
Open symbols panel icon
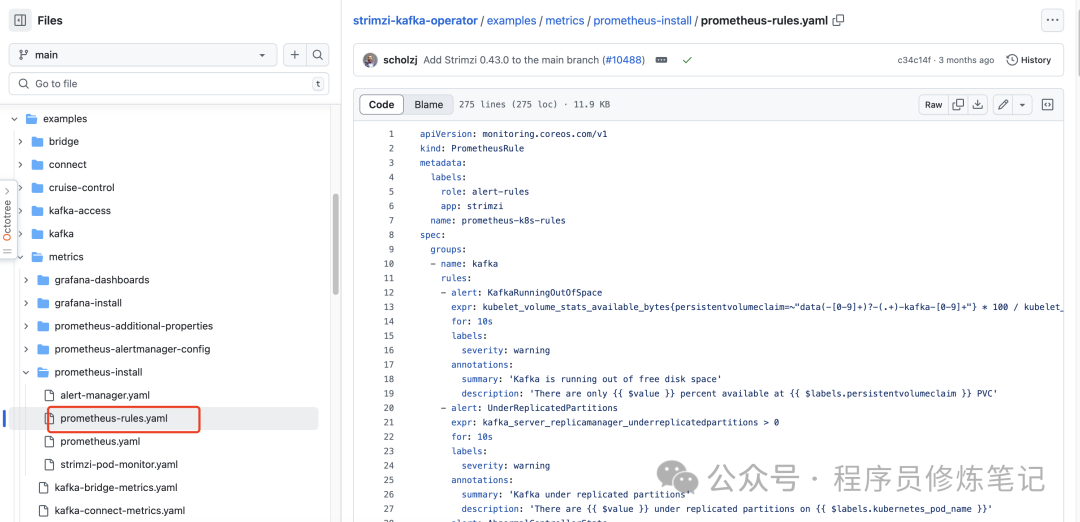[1047, 105]
